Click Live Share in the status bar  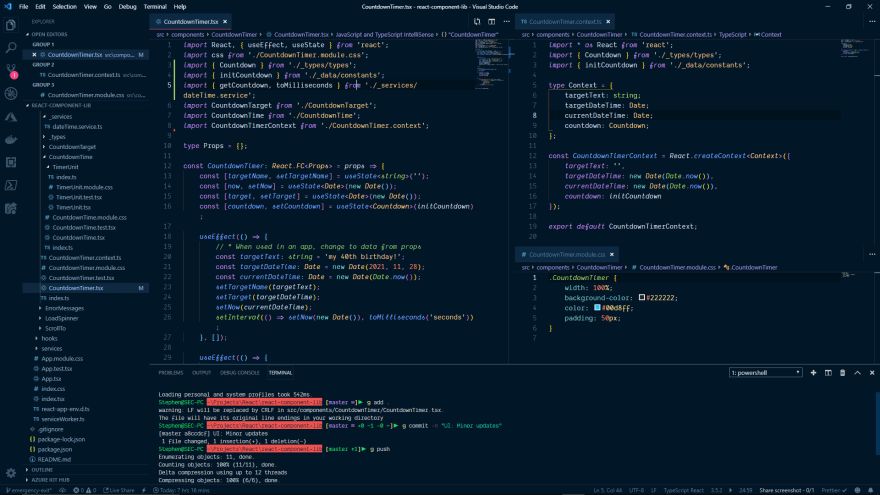(x=119, y=491)
